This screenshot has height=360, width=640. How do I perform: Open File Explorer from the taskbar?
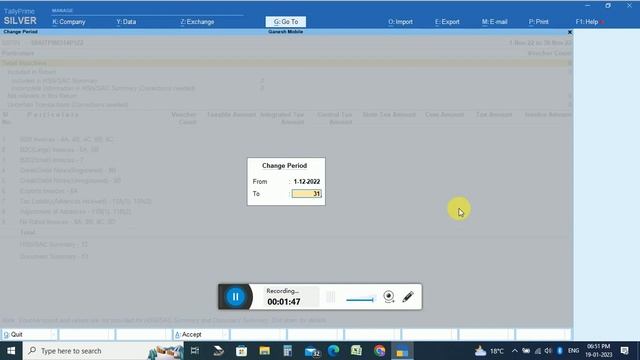tap(264, 351)
